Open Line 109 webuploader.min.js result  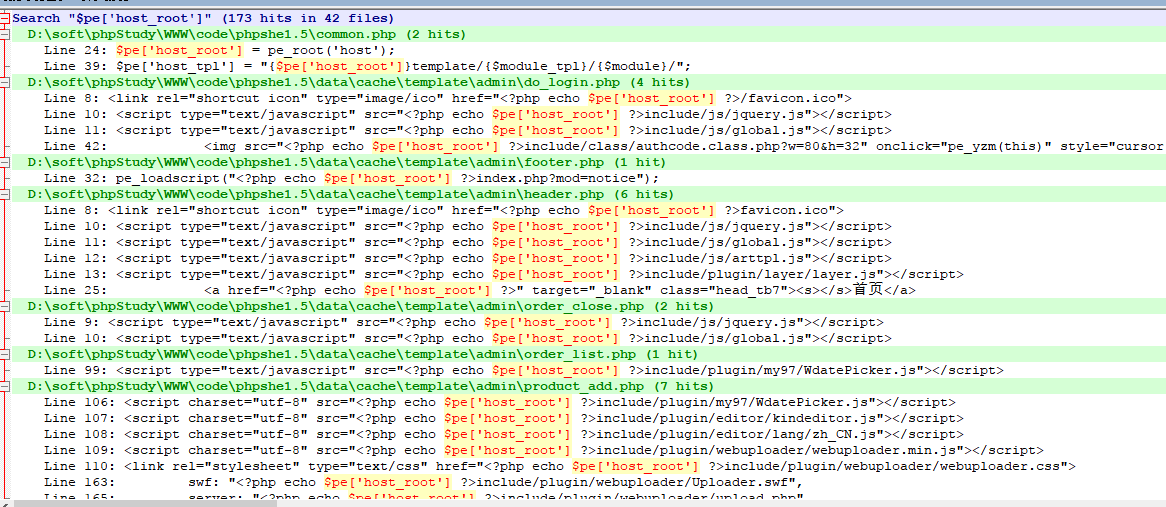click(544, 451)
